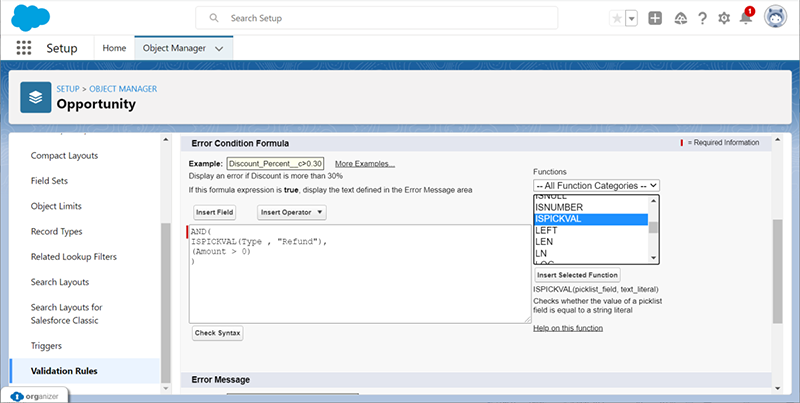The image size is (800, 403).
Task: Select ISPICKVAL in the functions list
Action: [x=591, y=219]
